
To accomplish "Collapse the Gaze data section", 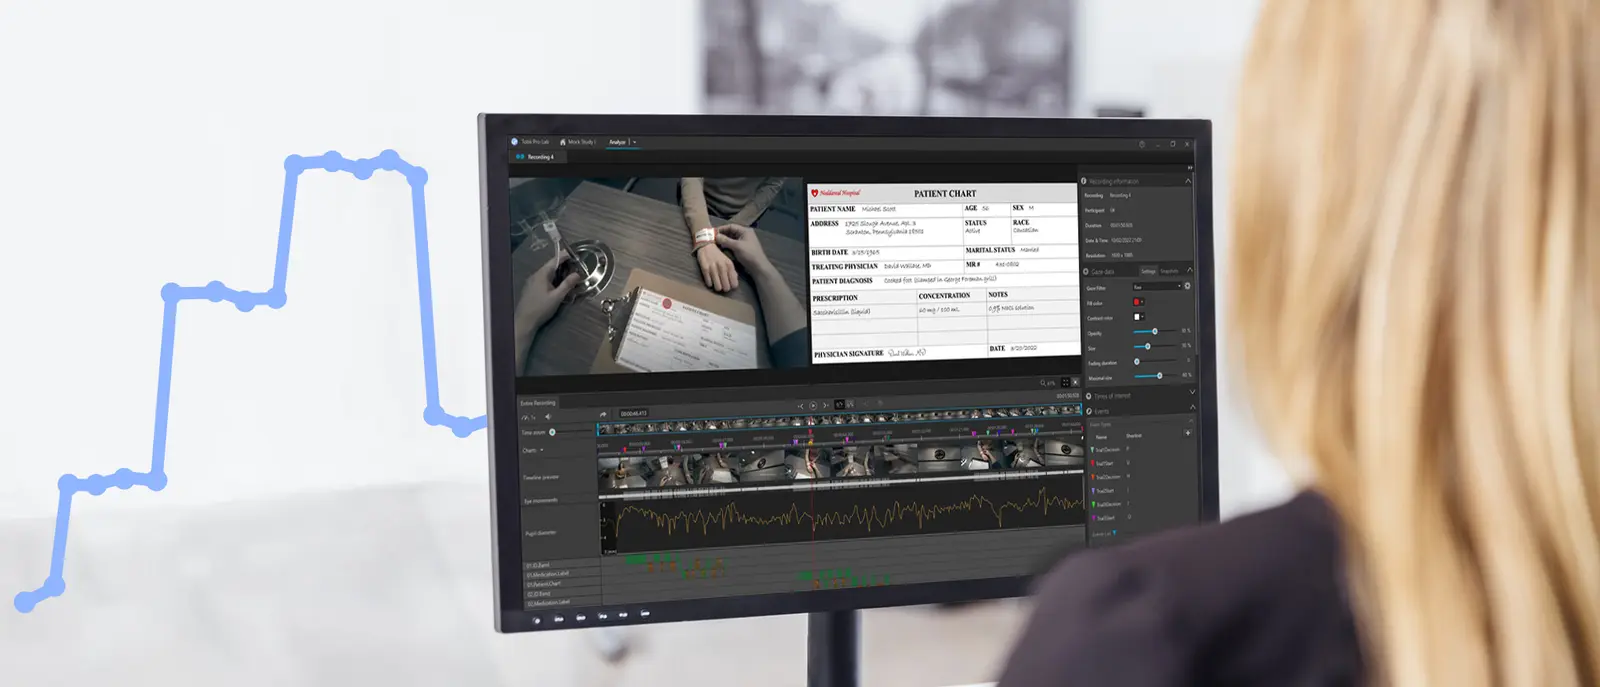I will pos(1189,271).
